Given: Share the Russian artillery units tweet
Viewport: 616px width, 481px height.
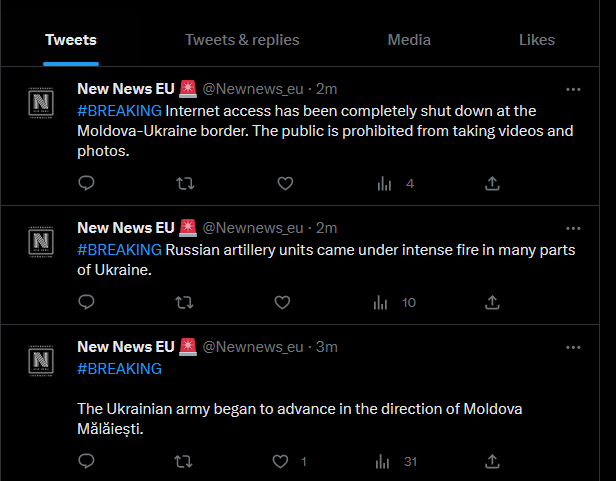Looking at the screenshot, I should pos(492,302).
